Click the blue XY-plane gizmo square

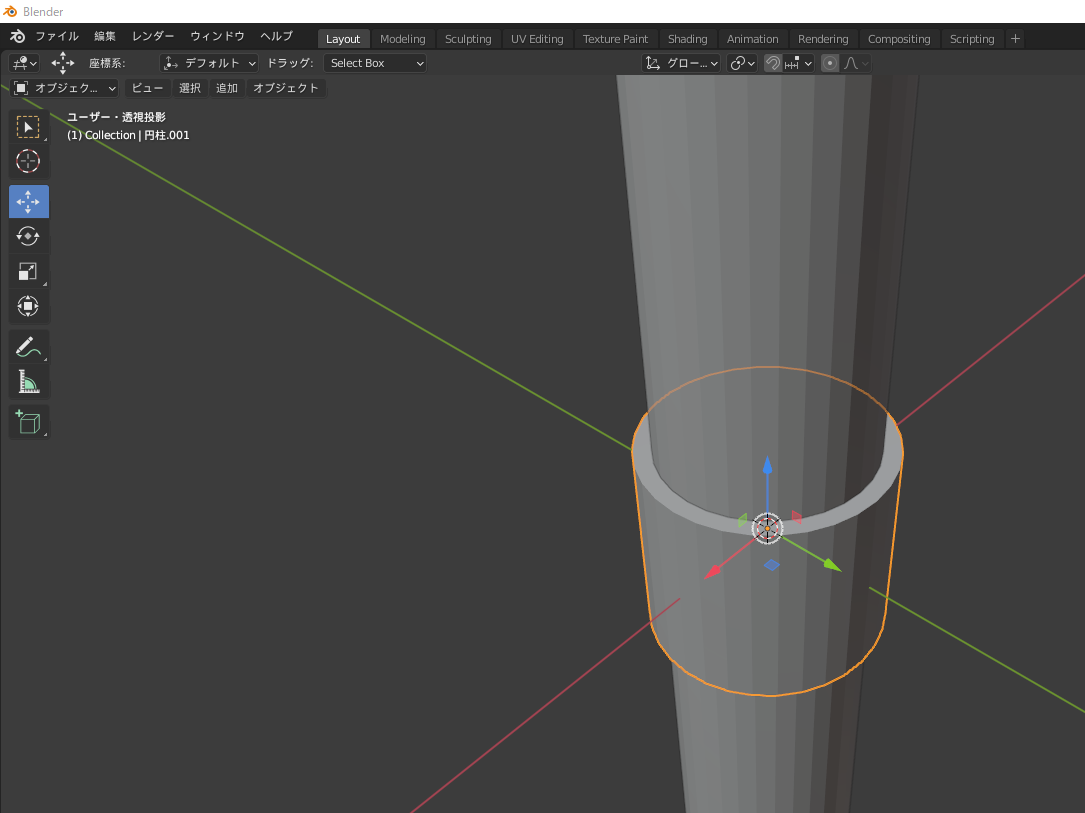[x=772, y=565]
